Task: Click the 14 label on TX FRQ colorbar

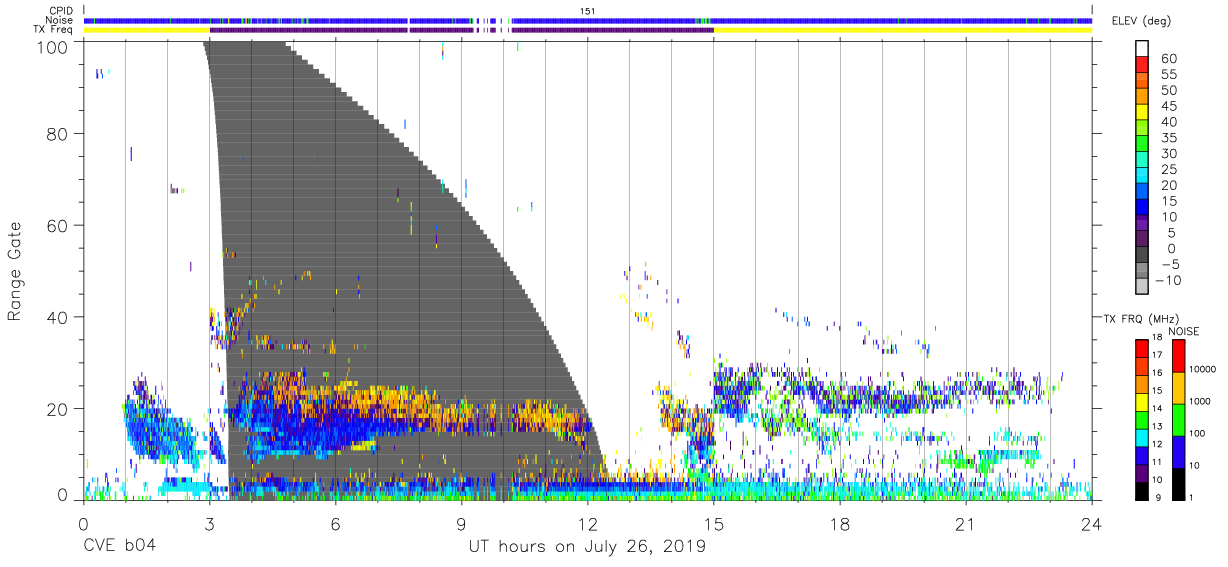Action: [x=1156, y=409]
